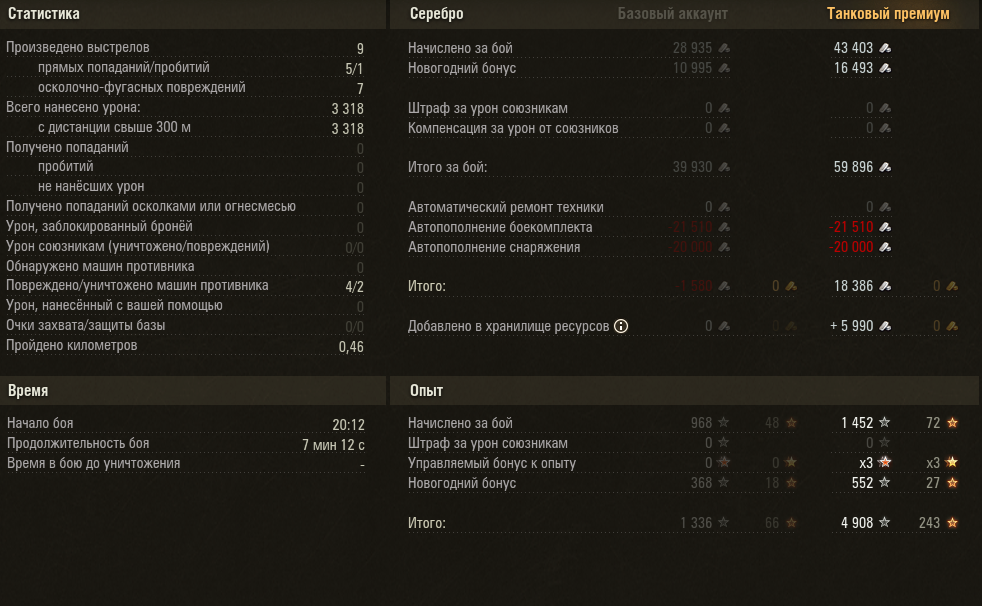Click the silver icon beside premium total 59 896
The width and height of the screenshot is (982, 606).
pyautogui.click(x=885, y=167)
